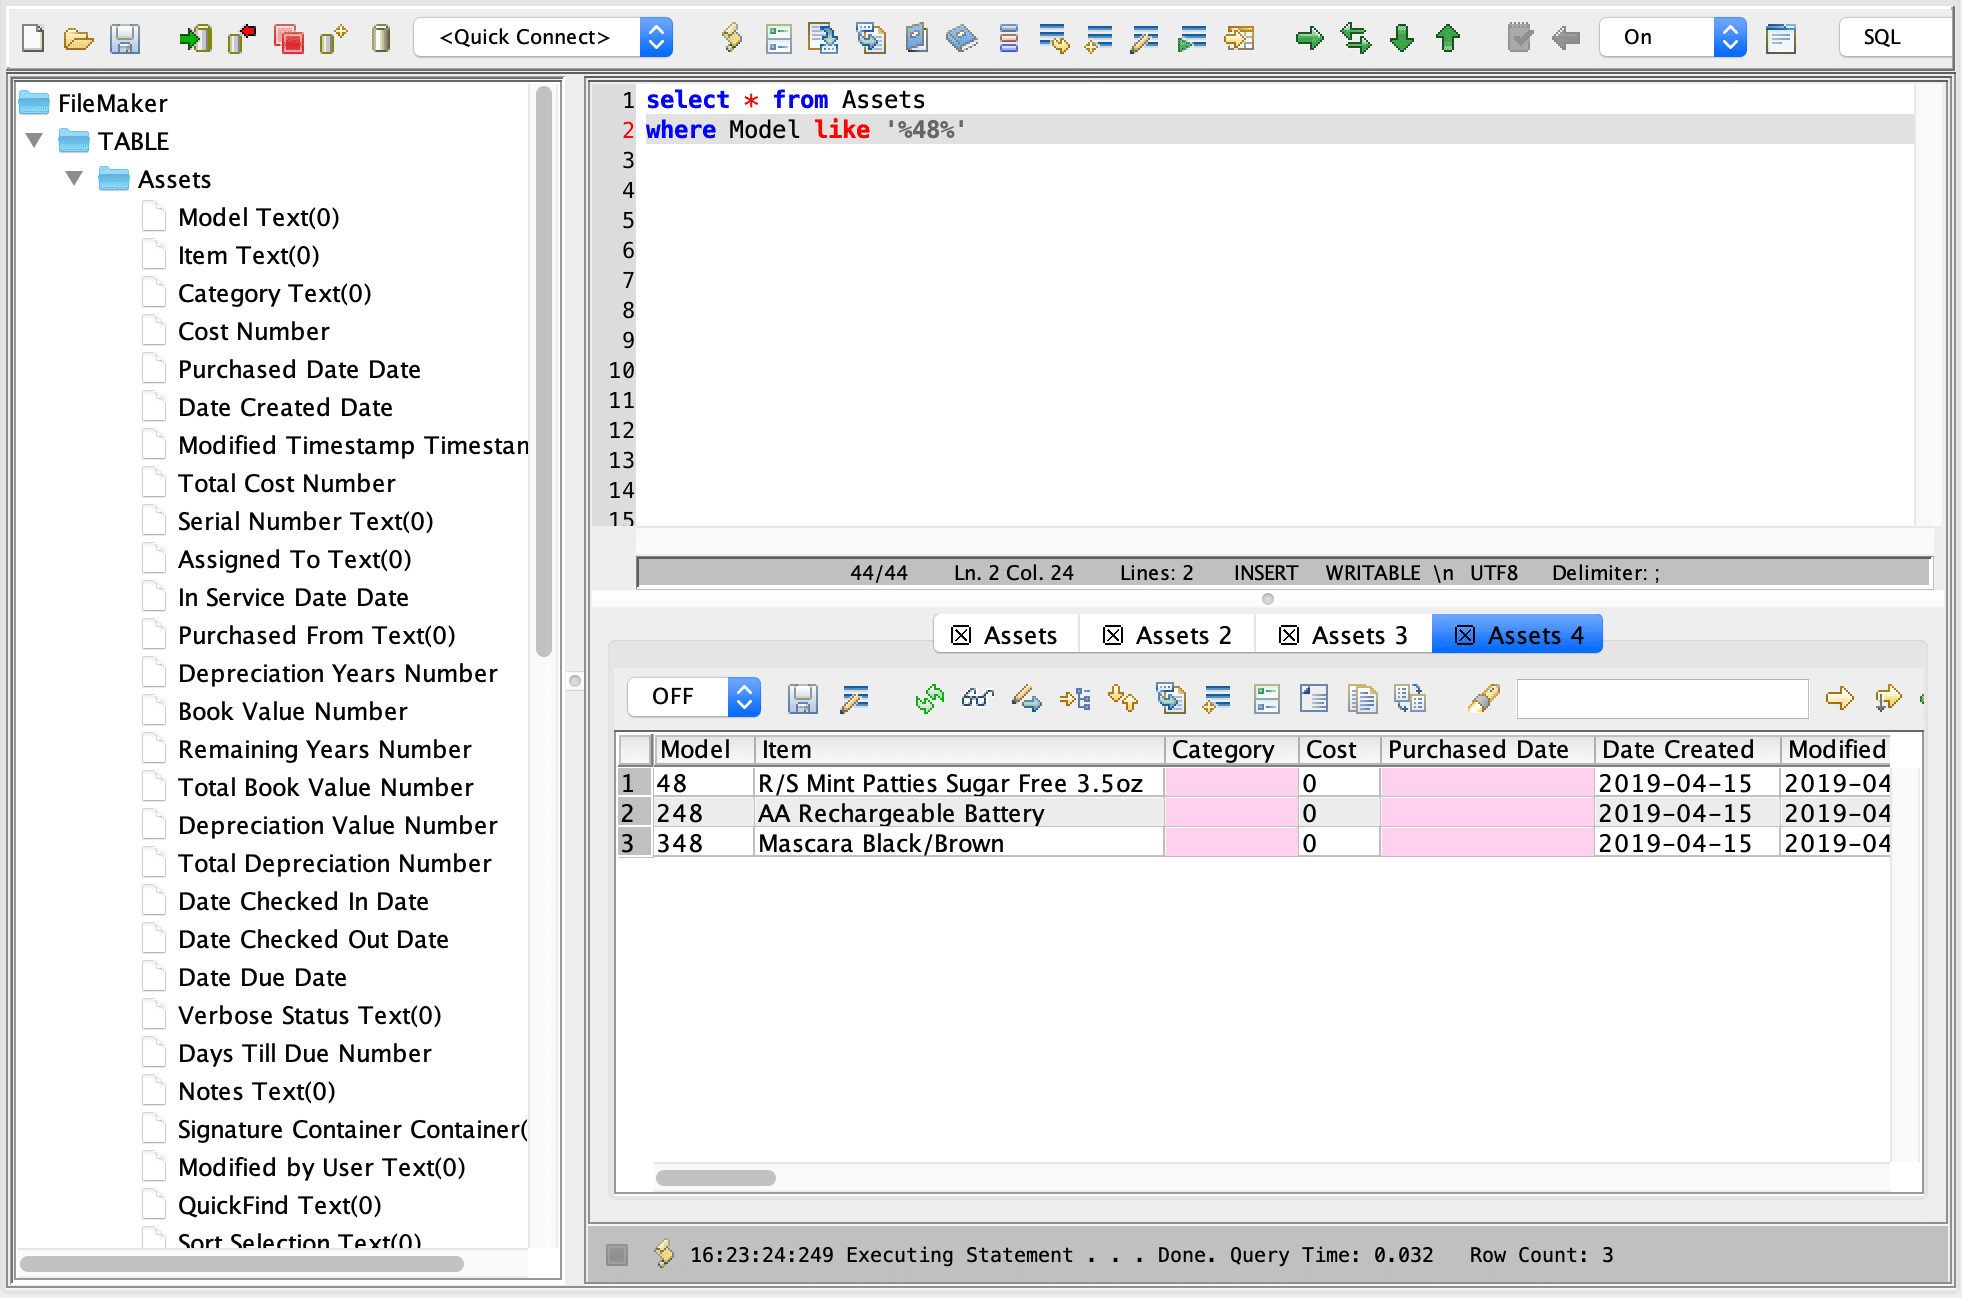This screenshot has width=1962, height=1298.
Task: Select the 'Date Due Date' tree field
Action: 263,977
